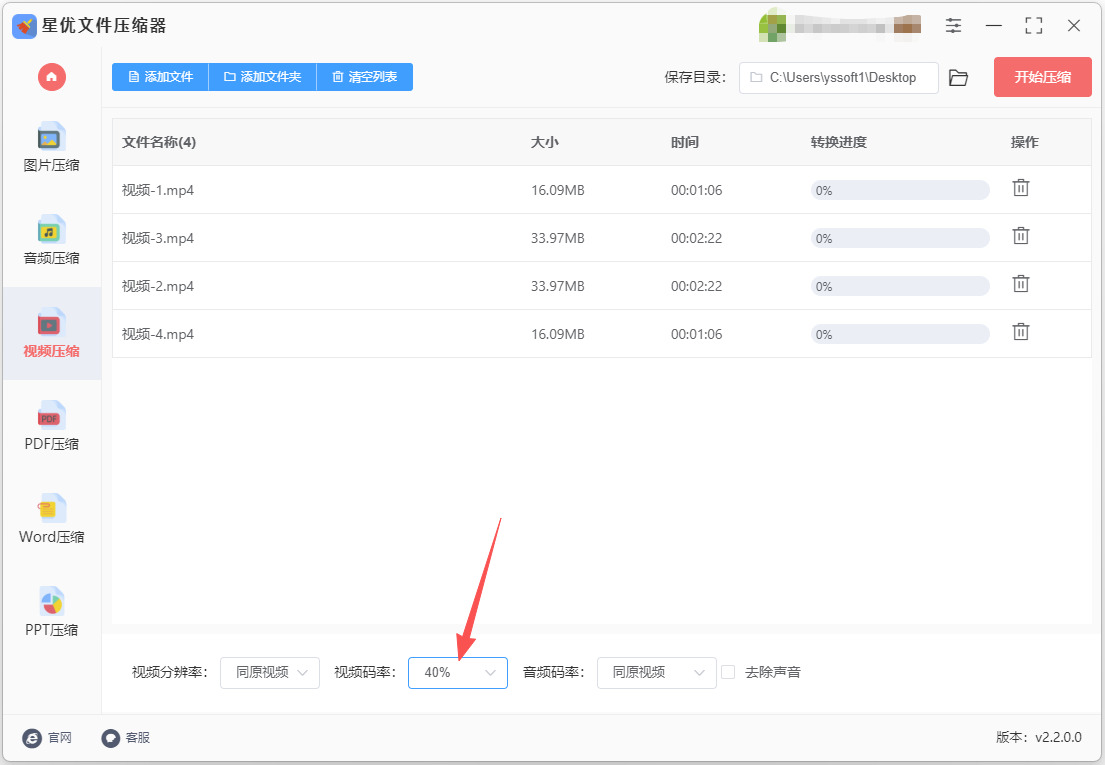Click progress bar of 视频-2.mp4
The height and width of the screenshot is (765, 1105).
click(900, 286)
